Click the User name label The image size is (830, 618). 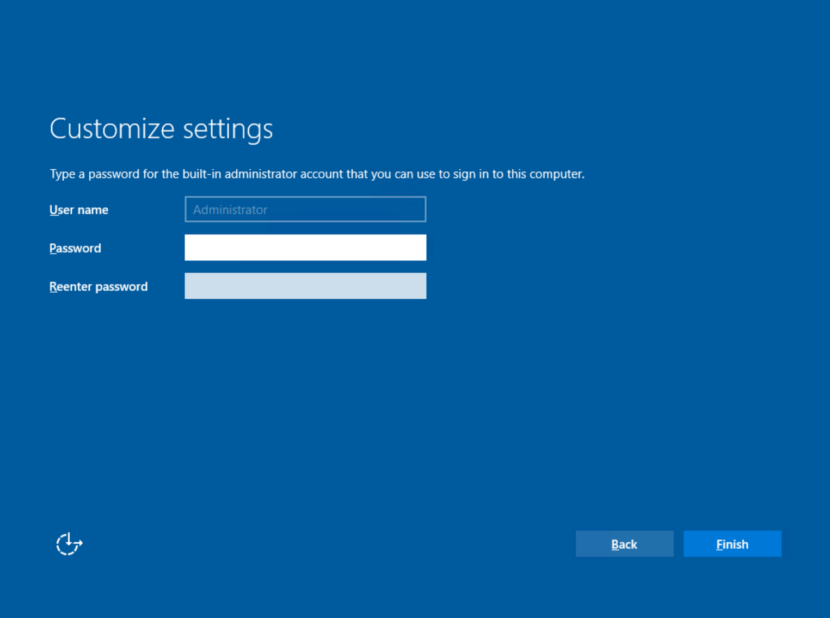78,210
